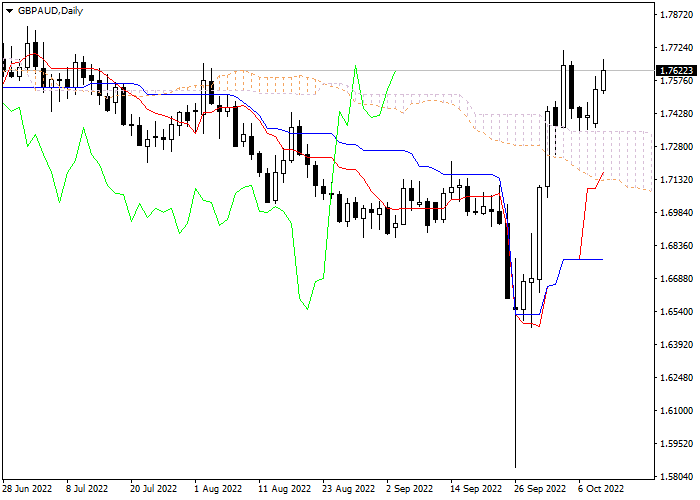Click the bottom tip of the long wick
This screenshot has width=700, height=500.
pos(515,466)
